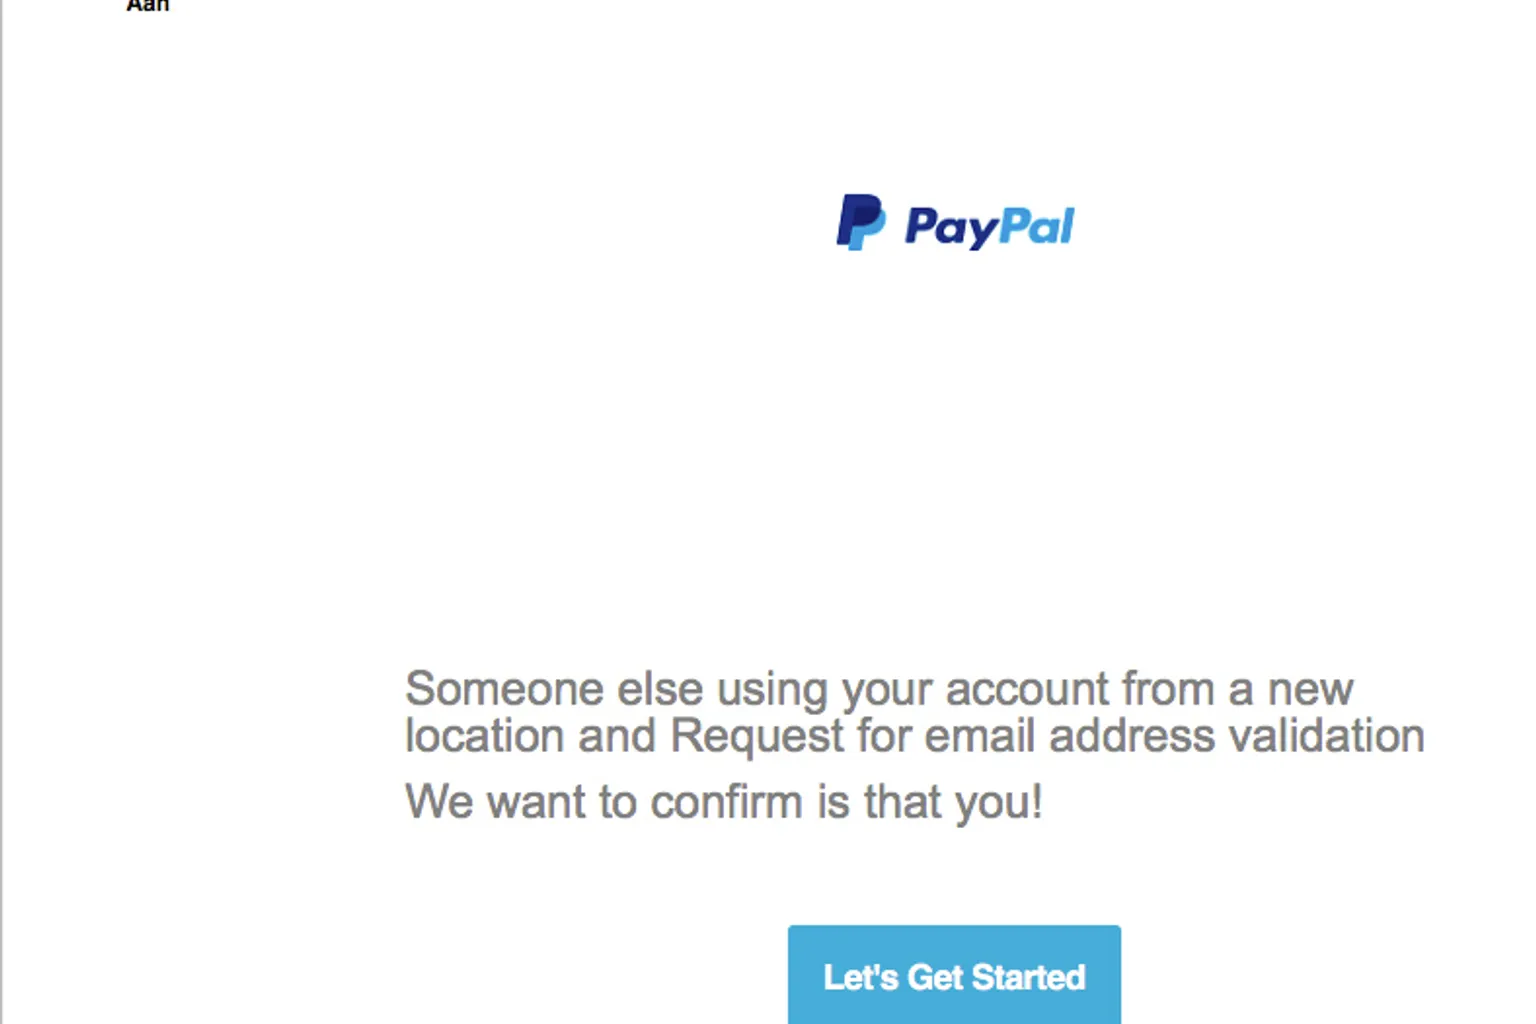Click "We want to confirm is that you!"
This screenshot has width=1536, height=1024.
coord(724,802)
